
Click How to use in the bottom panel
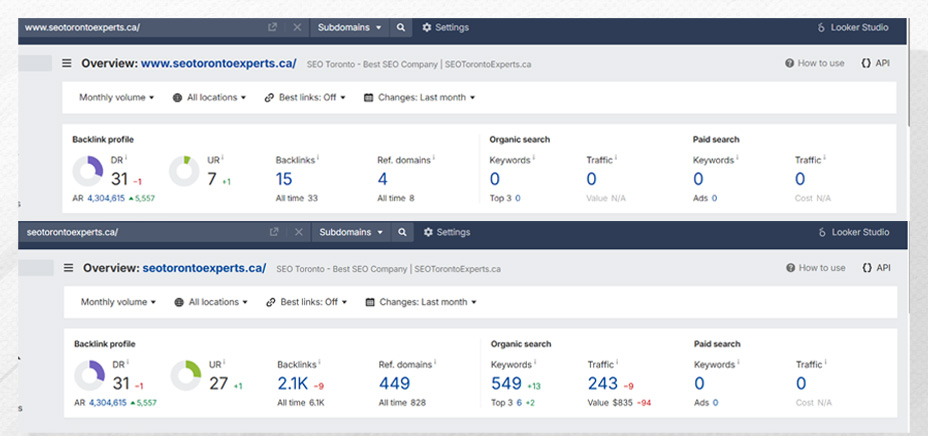[816, 268]
